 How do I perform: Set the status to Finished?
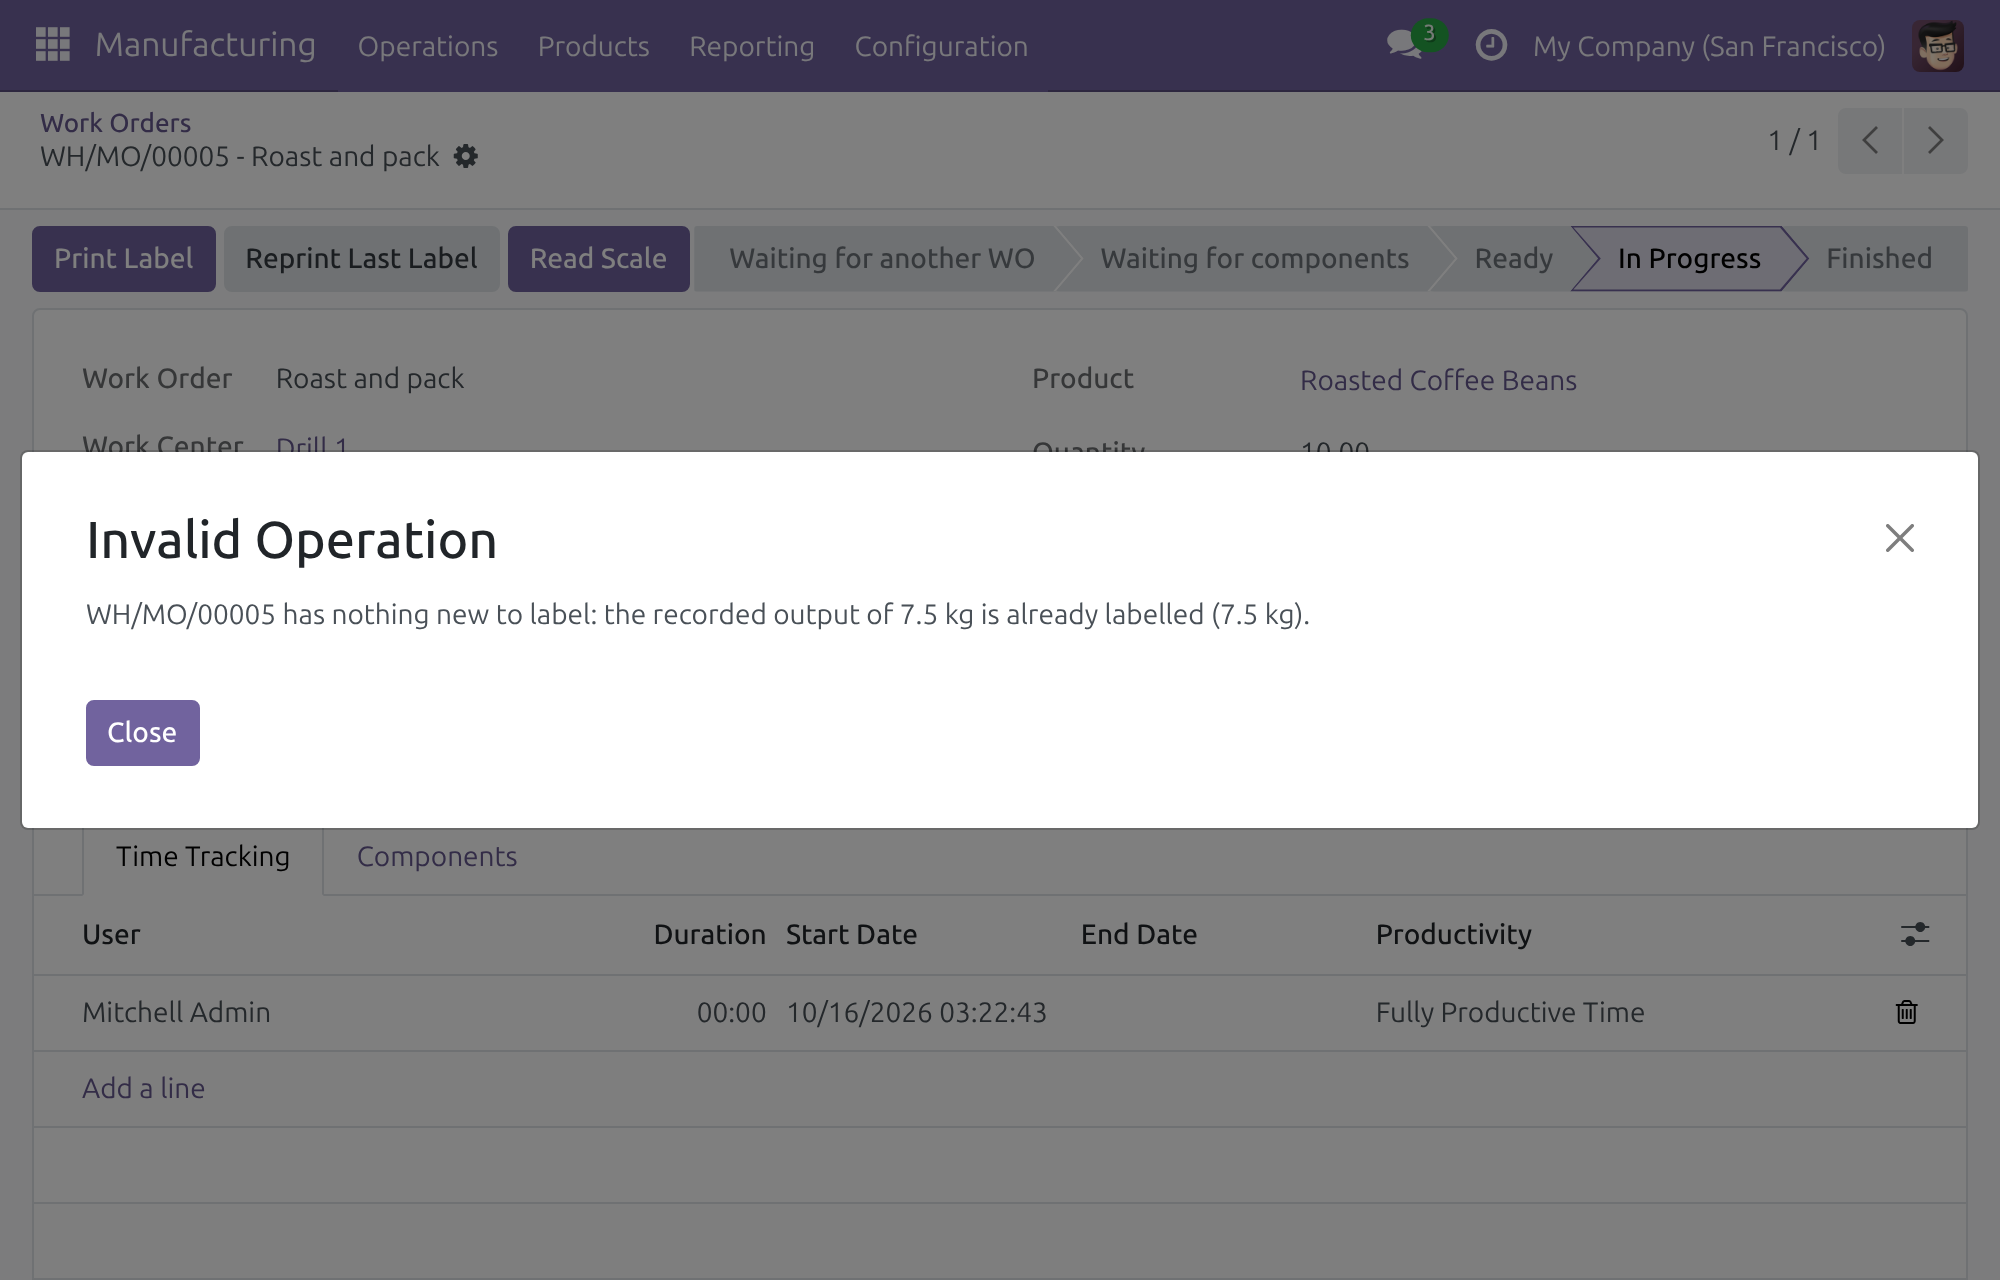point(1879,259)
